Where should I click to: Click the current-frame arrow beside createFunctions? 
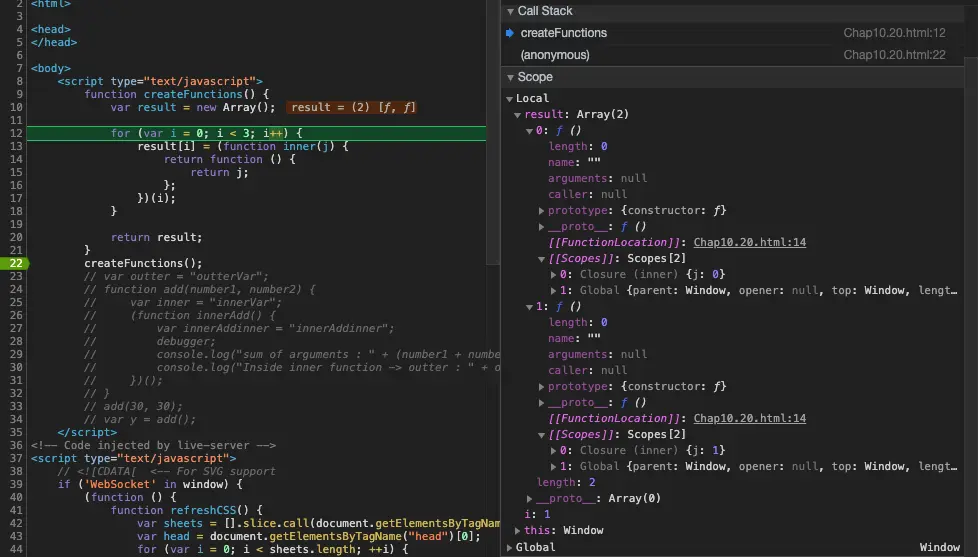pyautogui.click(x=510, y=33)
